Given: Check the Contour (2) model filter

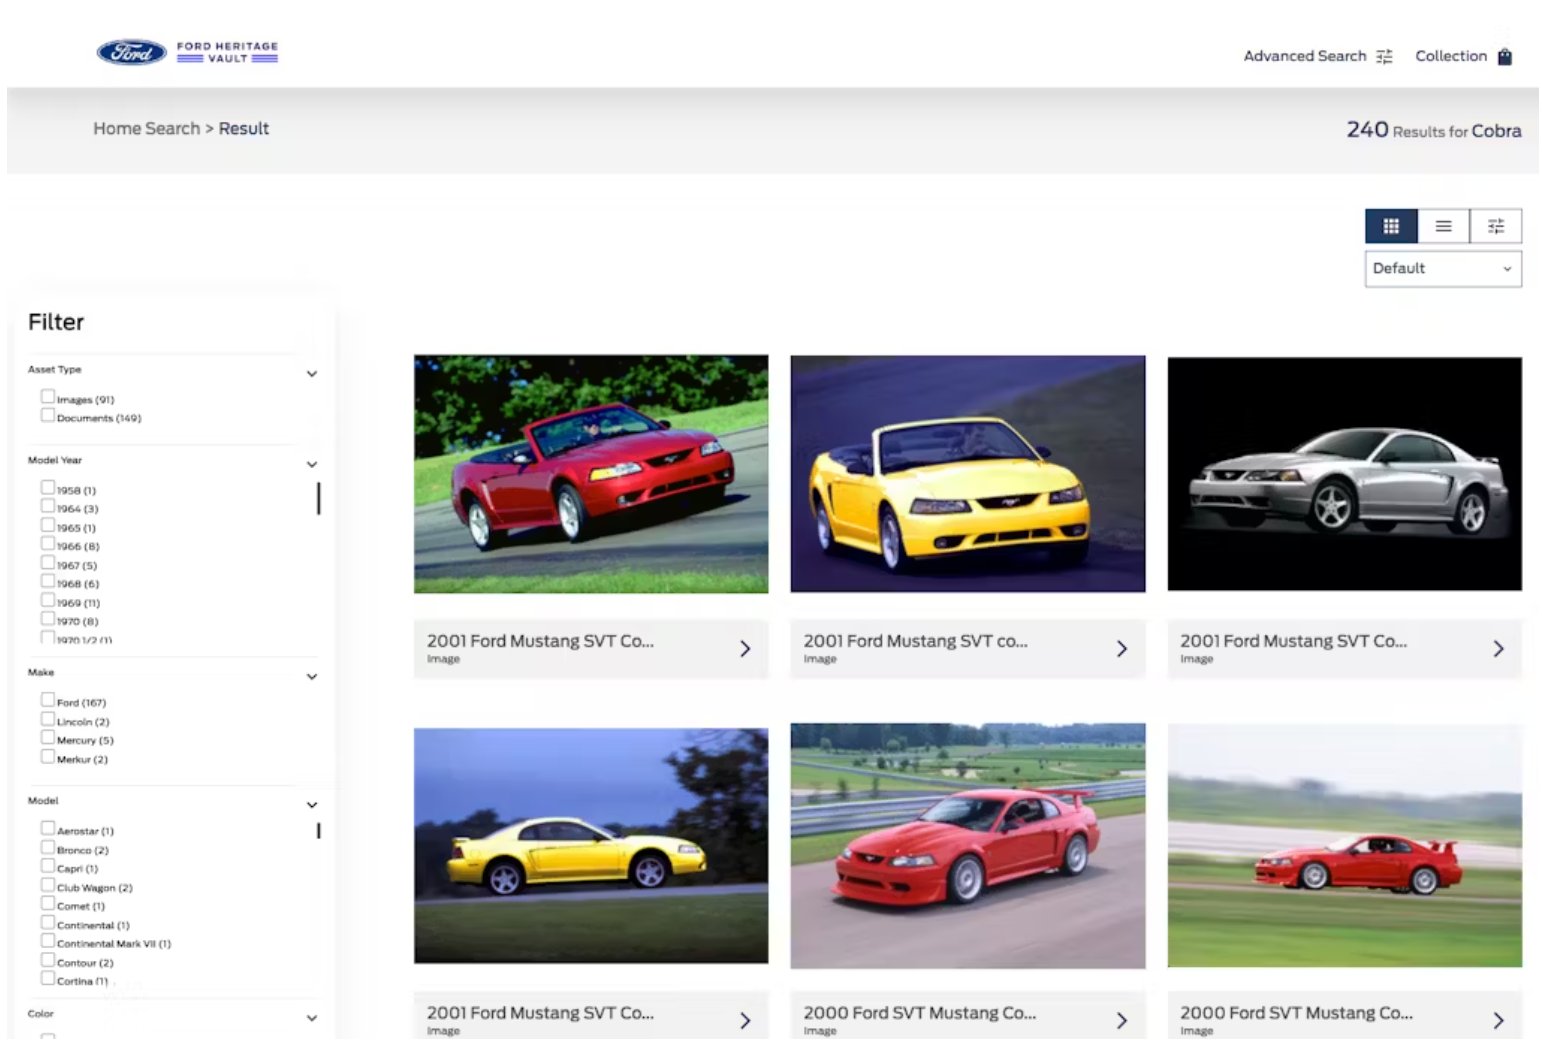Looking at the screenshot, I should [47, 959].
